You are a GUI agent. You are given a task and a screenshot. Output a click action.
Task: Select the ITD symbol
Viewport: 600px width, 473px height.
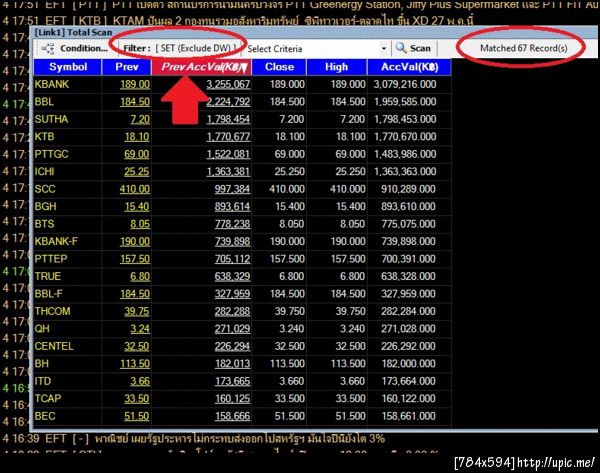pos(42,381)
